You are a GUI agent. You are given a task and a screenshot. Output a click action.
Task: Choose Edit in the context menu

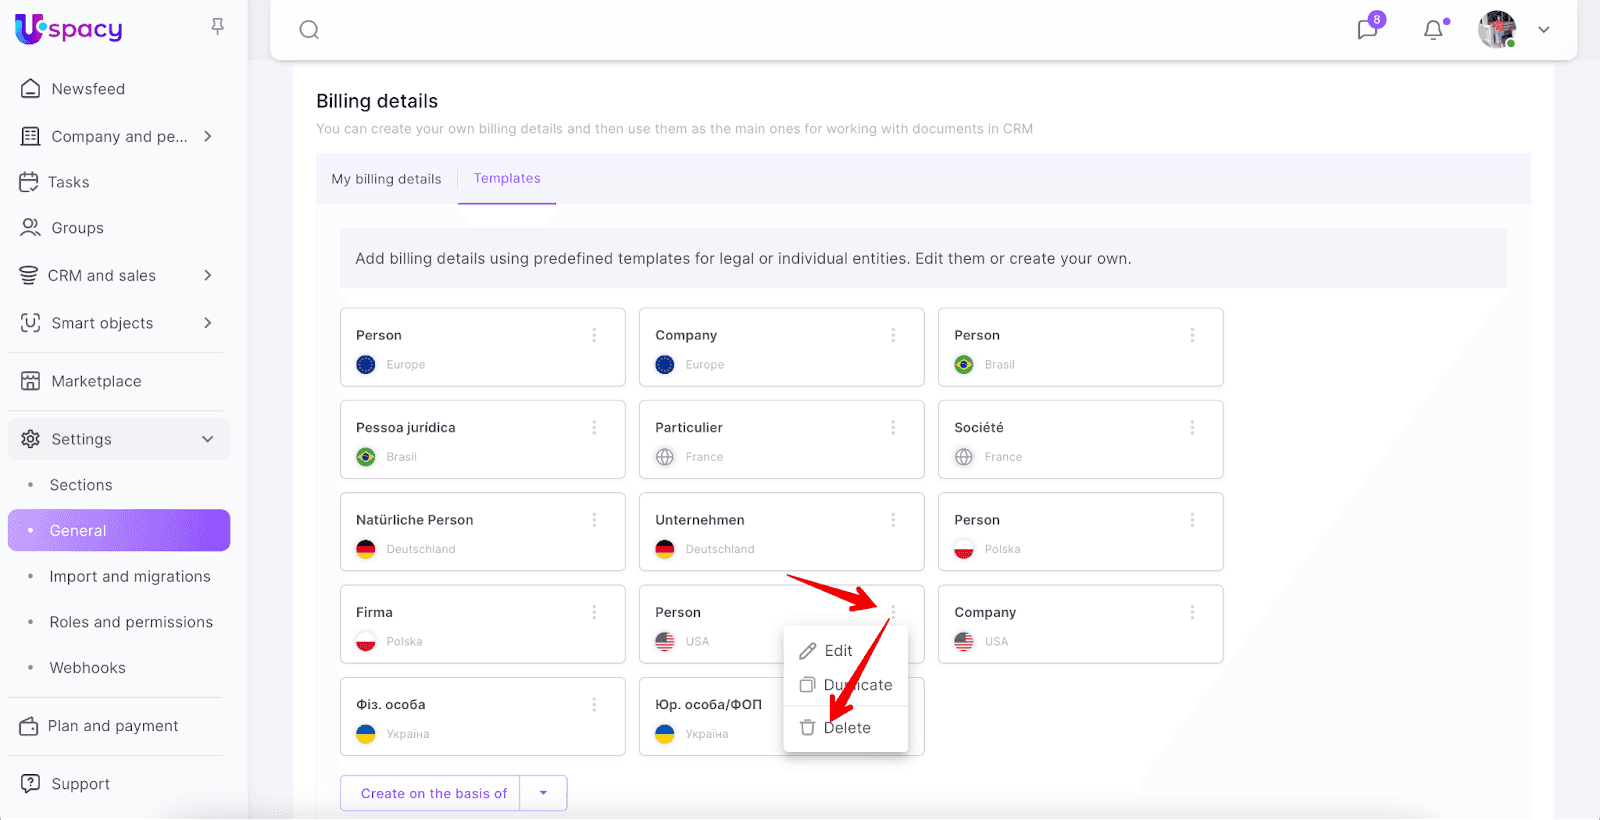pyautogui.click(x=837, y=651)
